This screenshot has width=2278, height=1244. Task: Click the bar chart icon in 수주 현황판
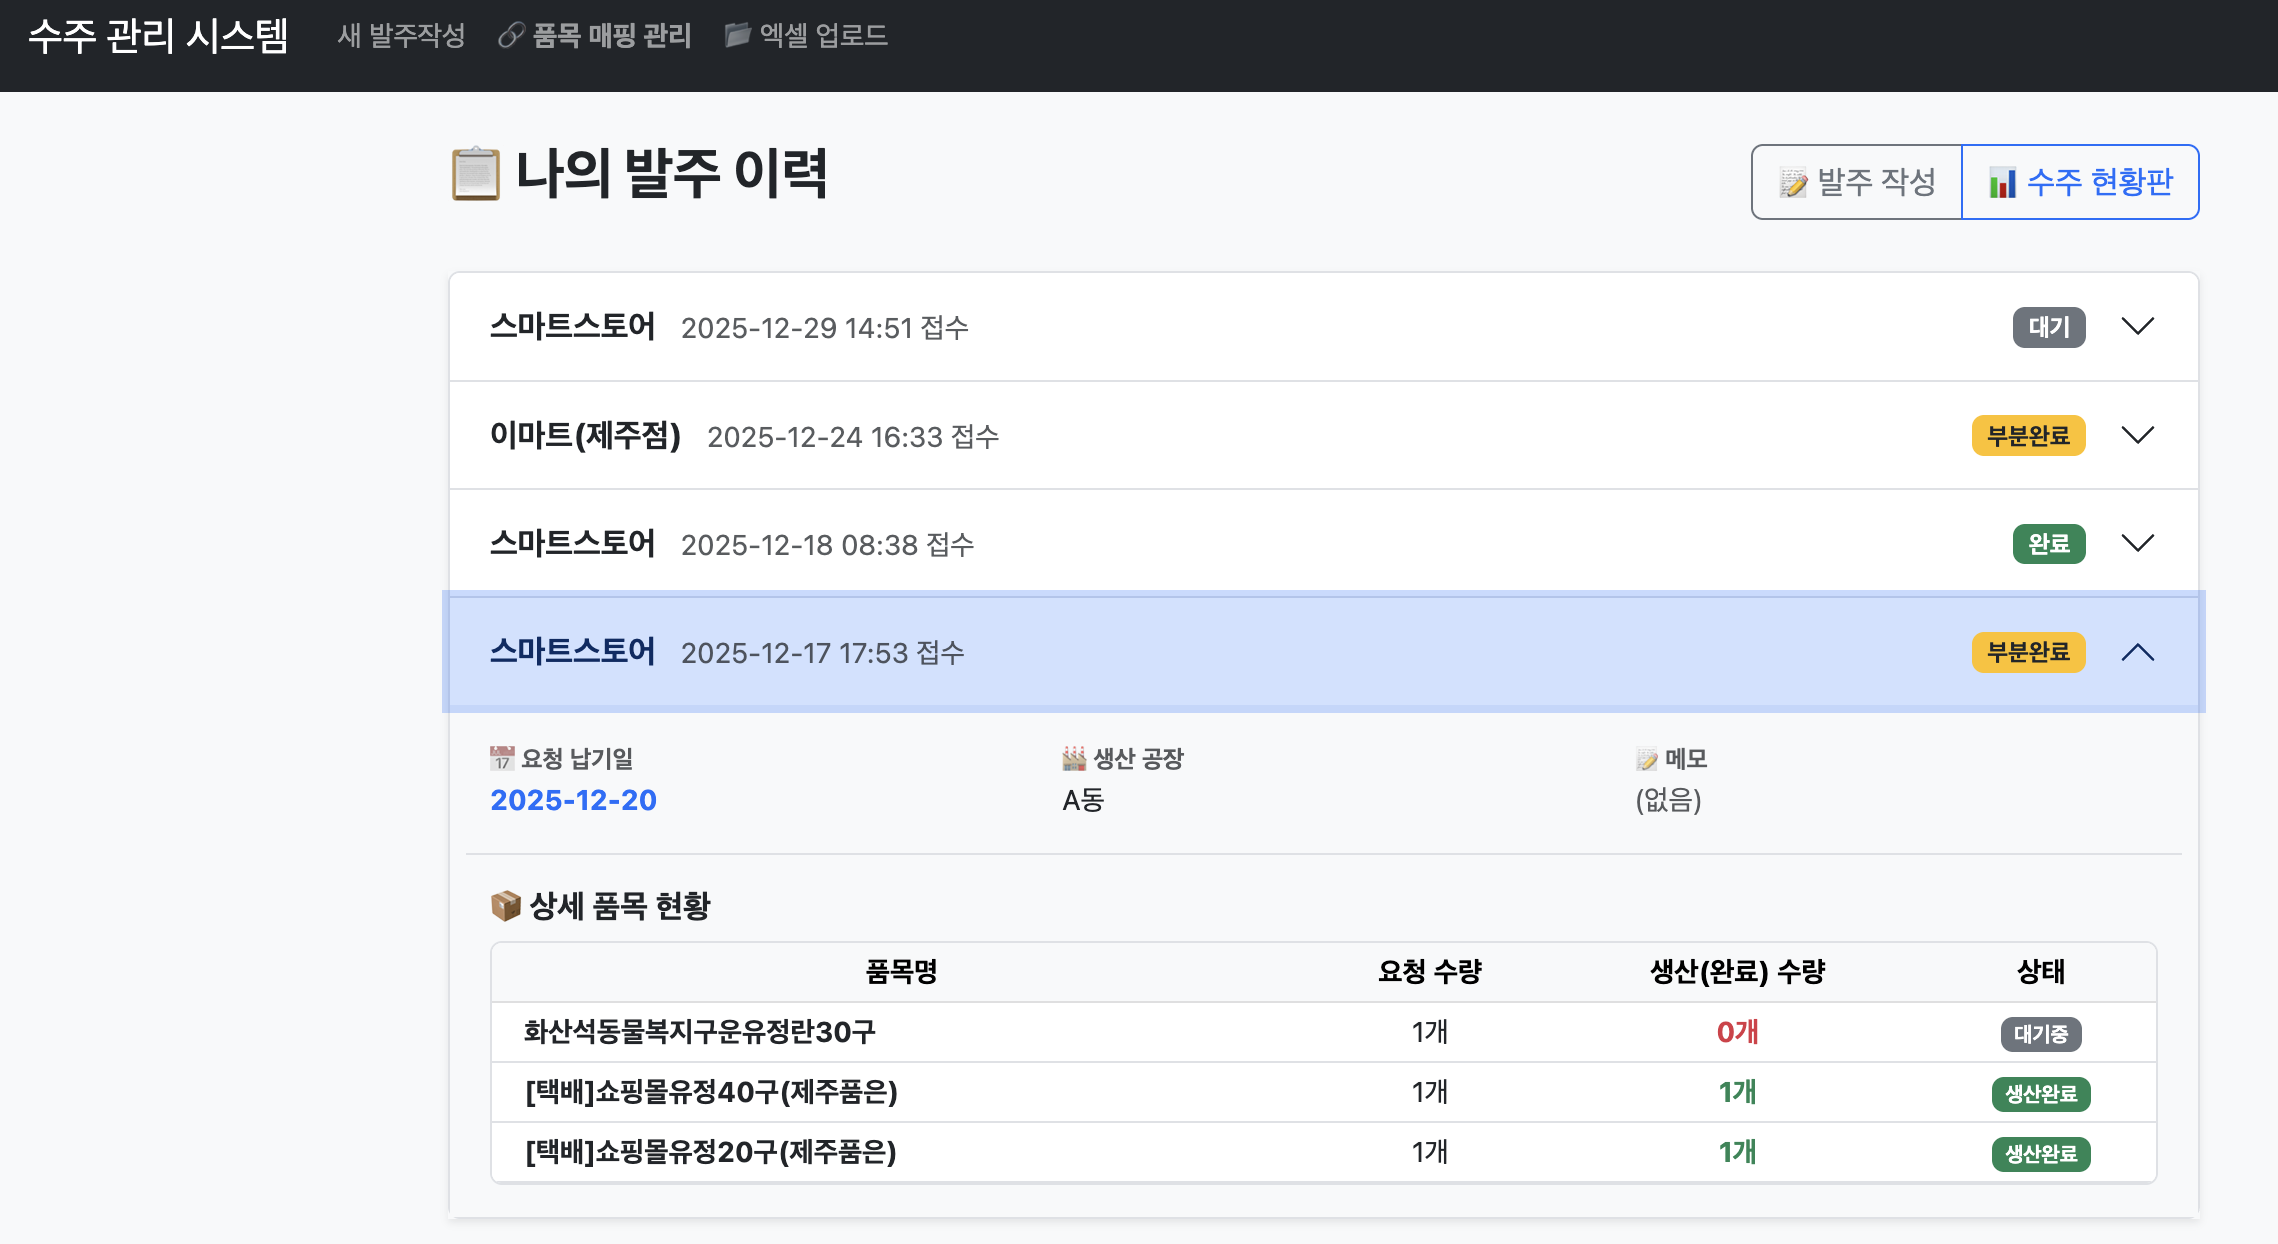2002,183
